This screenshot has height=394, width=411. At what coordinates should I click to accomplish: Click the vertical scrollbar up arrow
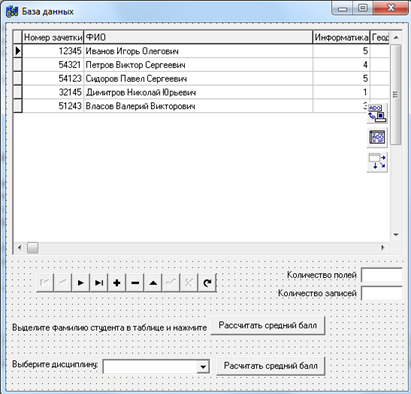(396, 37)
